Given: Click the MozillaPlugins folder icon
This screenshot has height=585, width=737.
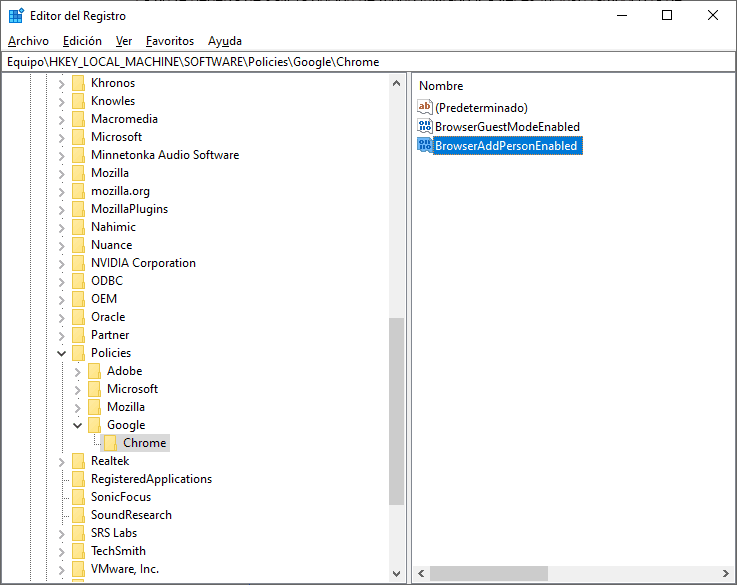Looking at the screenshot, I should coord(78,209).
